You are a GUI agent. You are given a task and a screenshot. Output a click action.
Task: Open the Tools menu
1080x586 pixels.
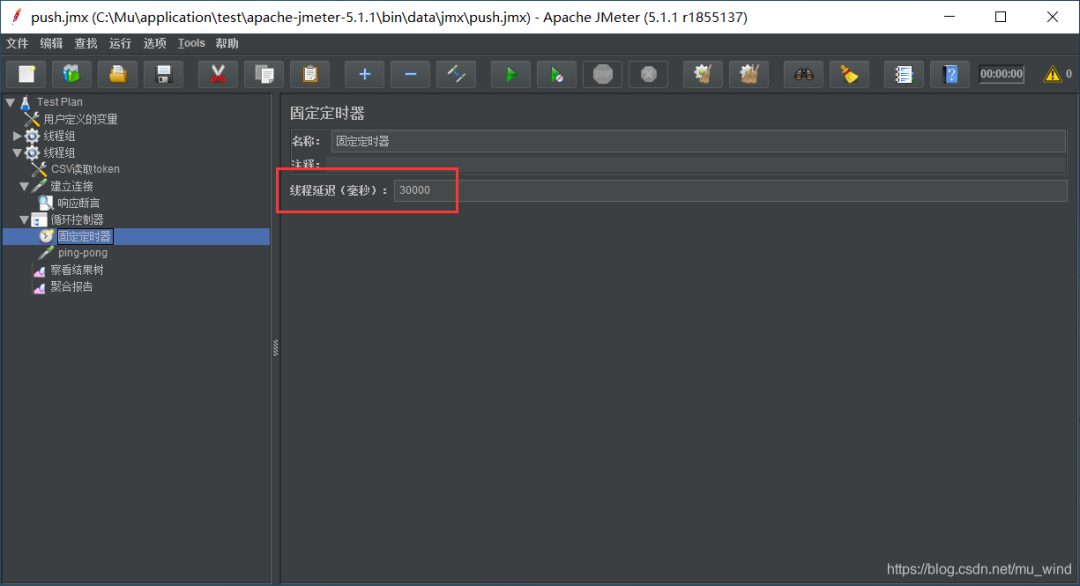[x=191, y=43]
